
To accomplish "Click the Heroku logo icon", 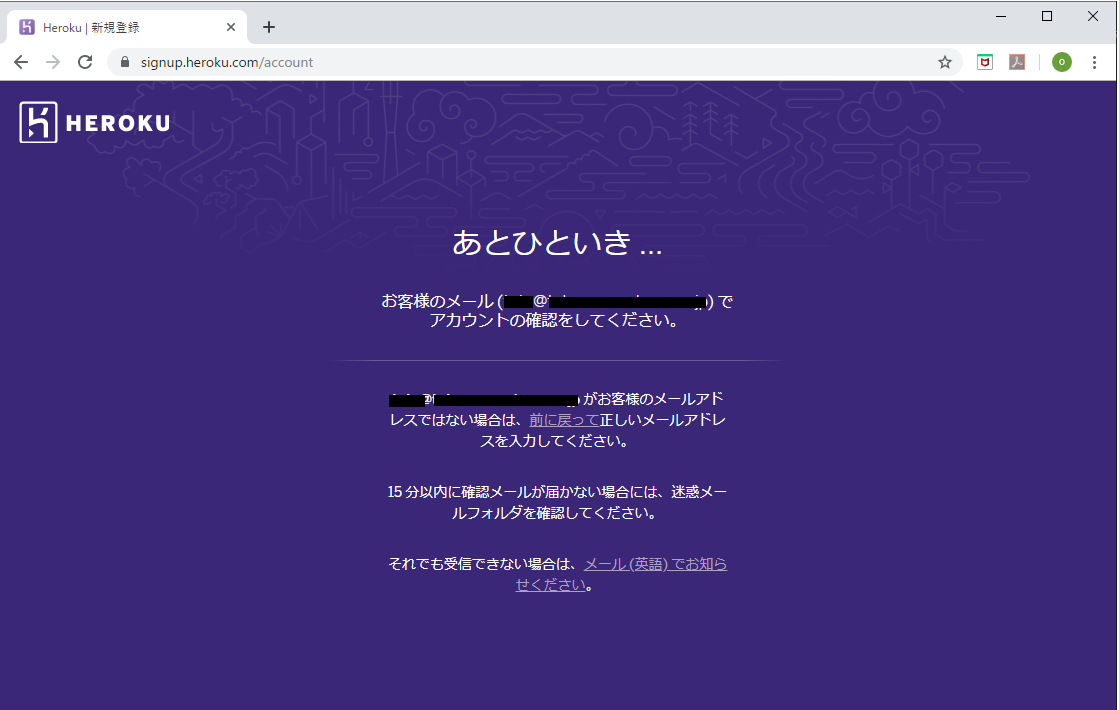I will [39, 122].
